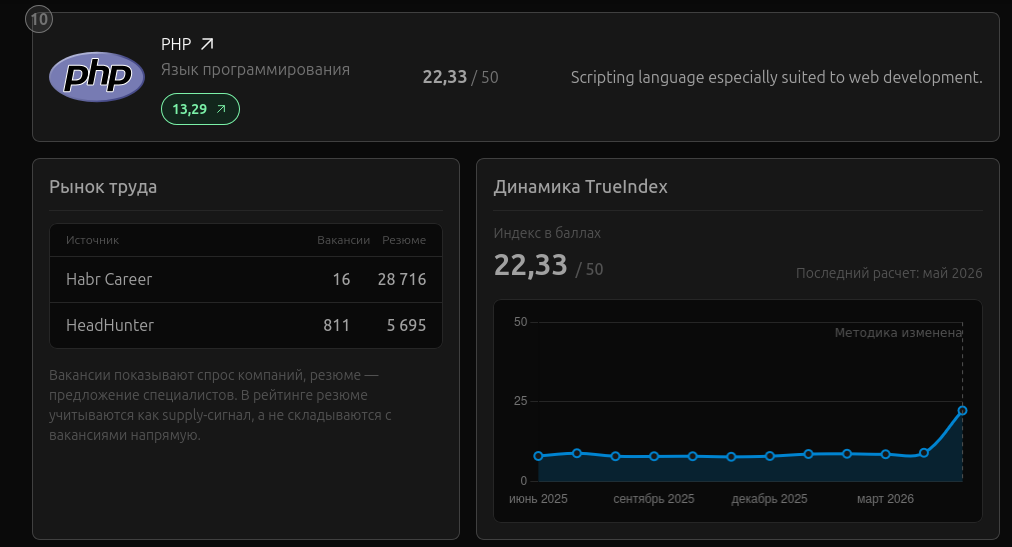The image size is (1012, 547).
Task: Click the rank number 10 badge
Action: (x=39, y=19)
